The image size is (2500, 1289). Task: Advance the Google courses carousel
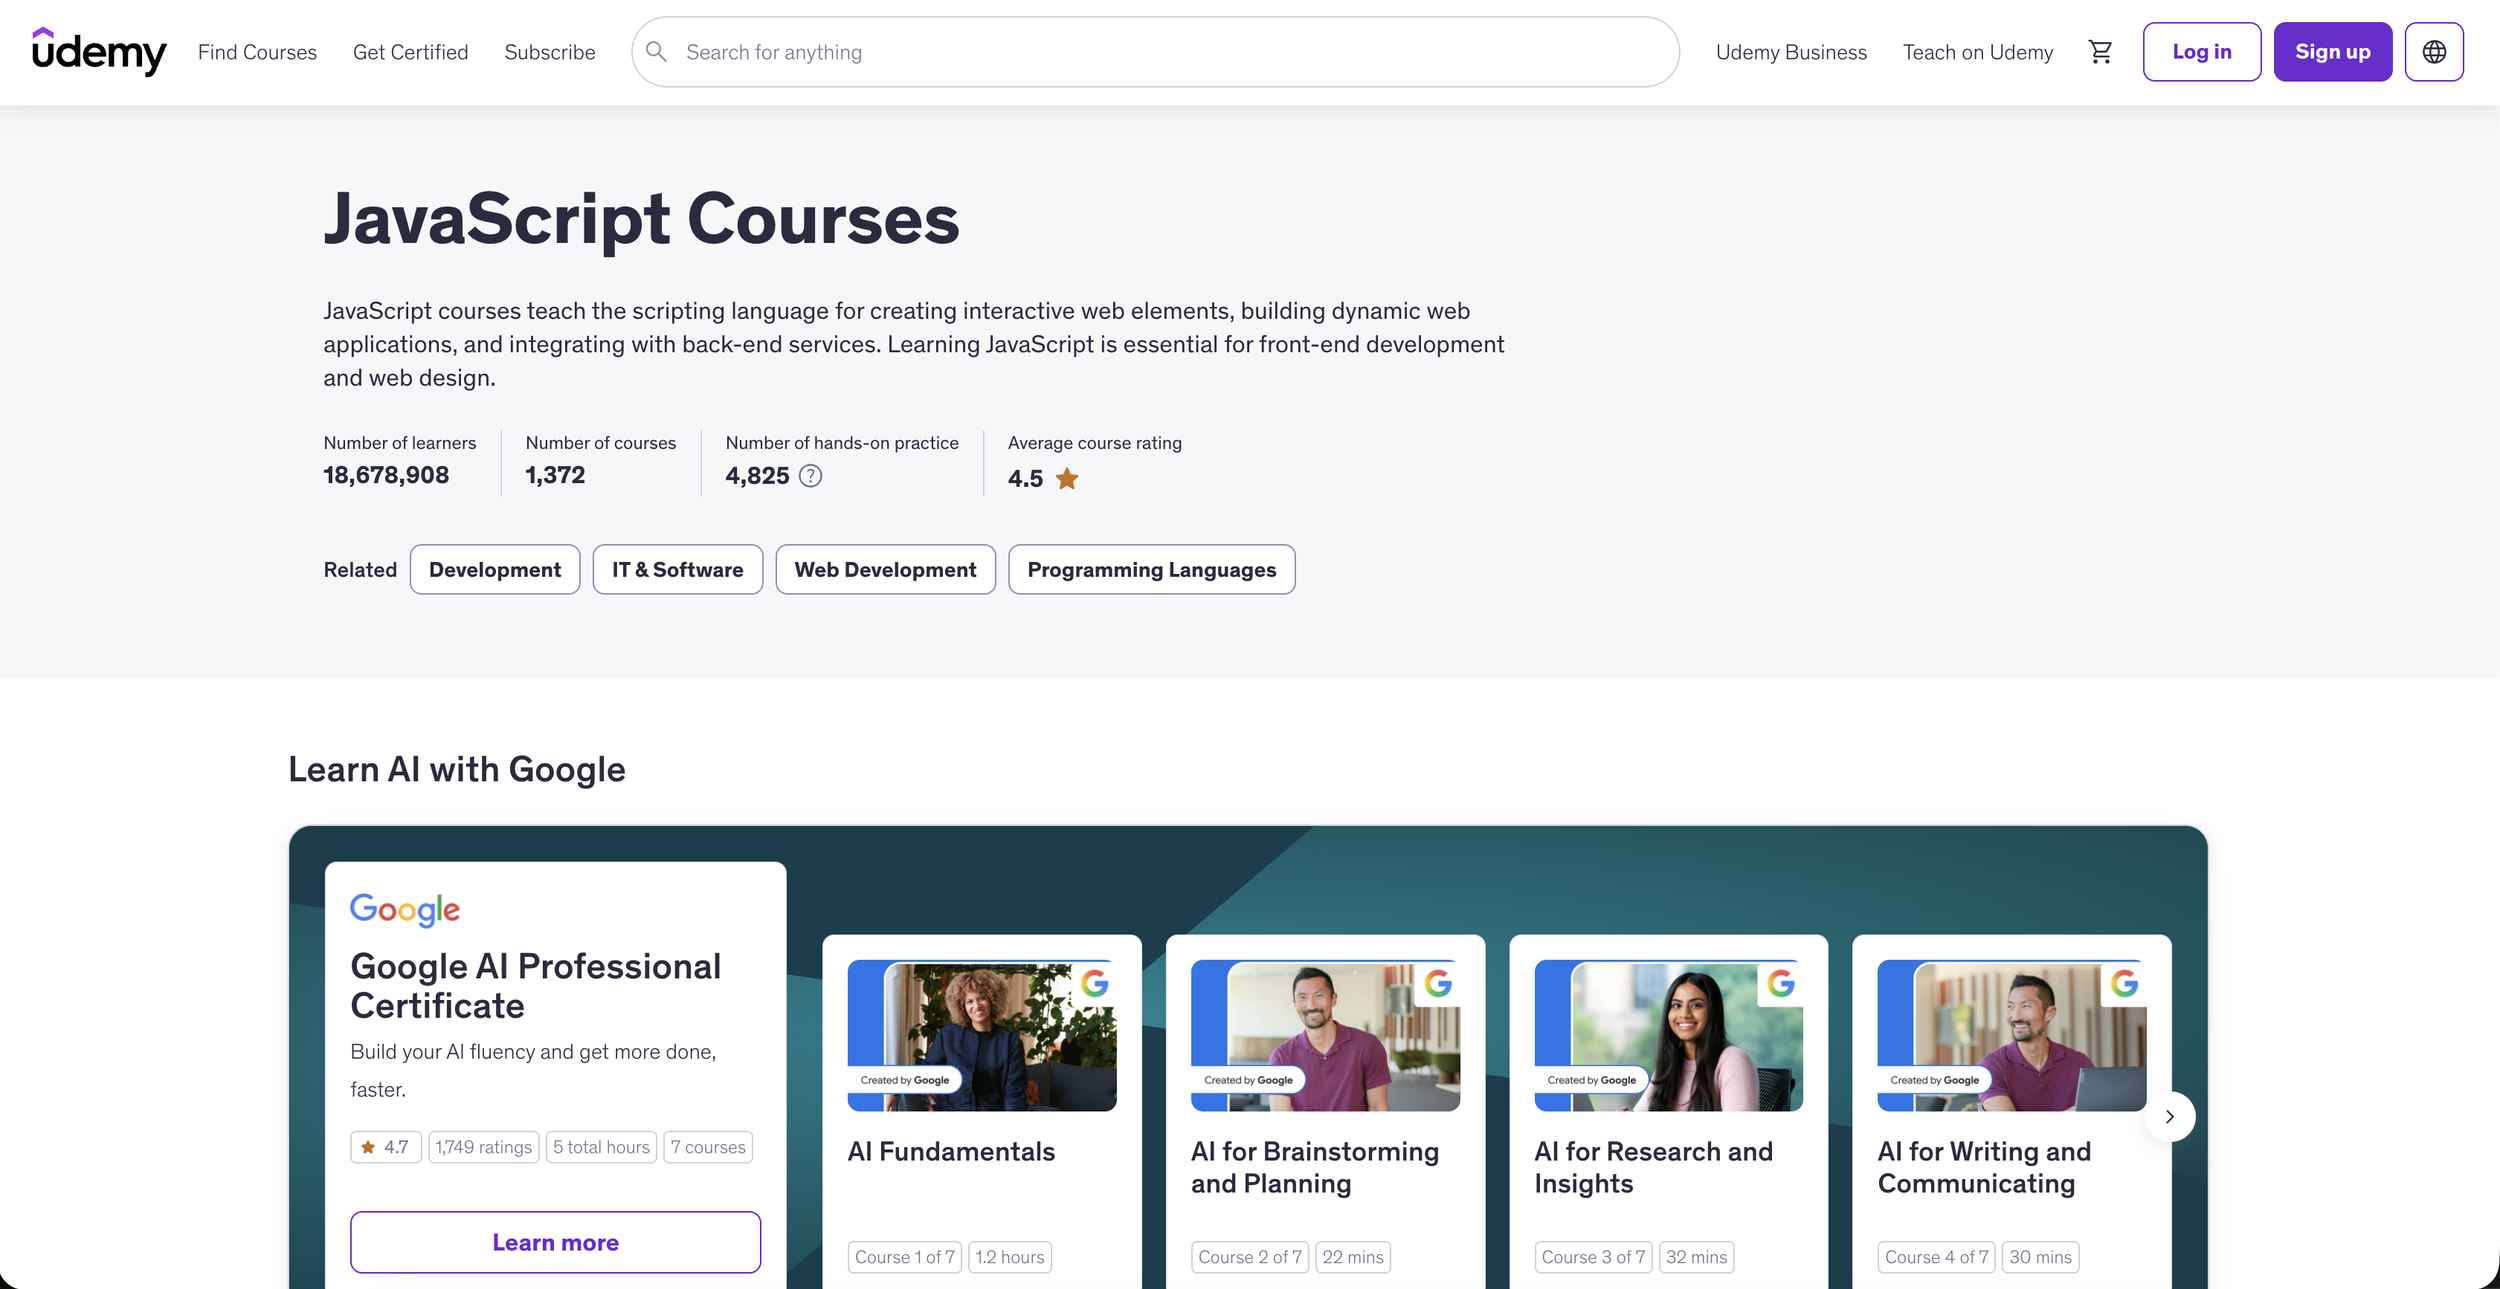coord(2170,1116)
